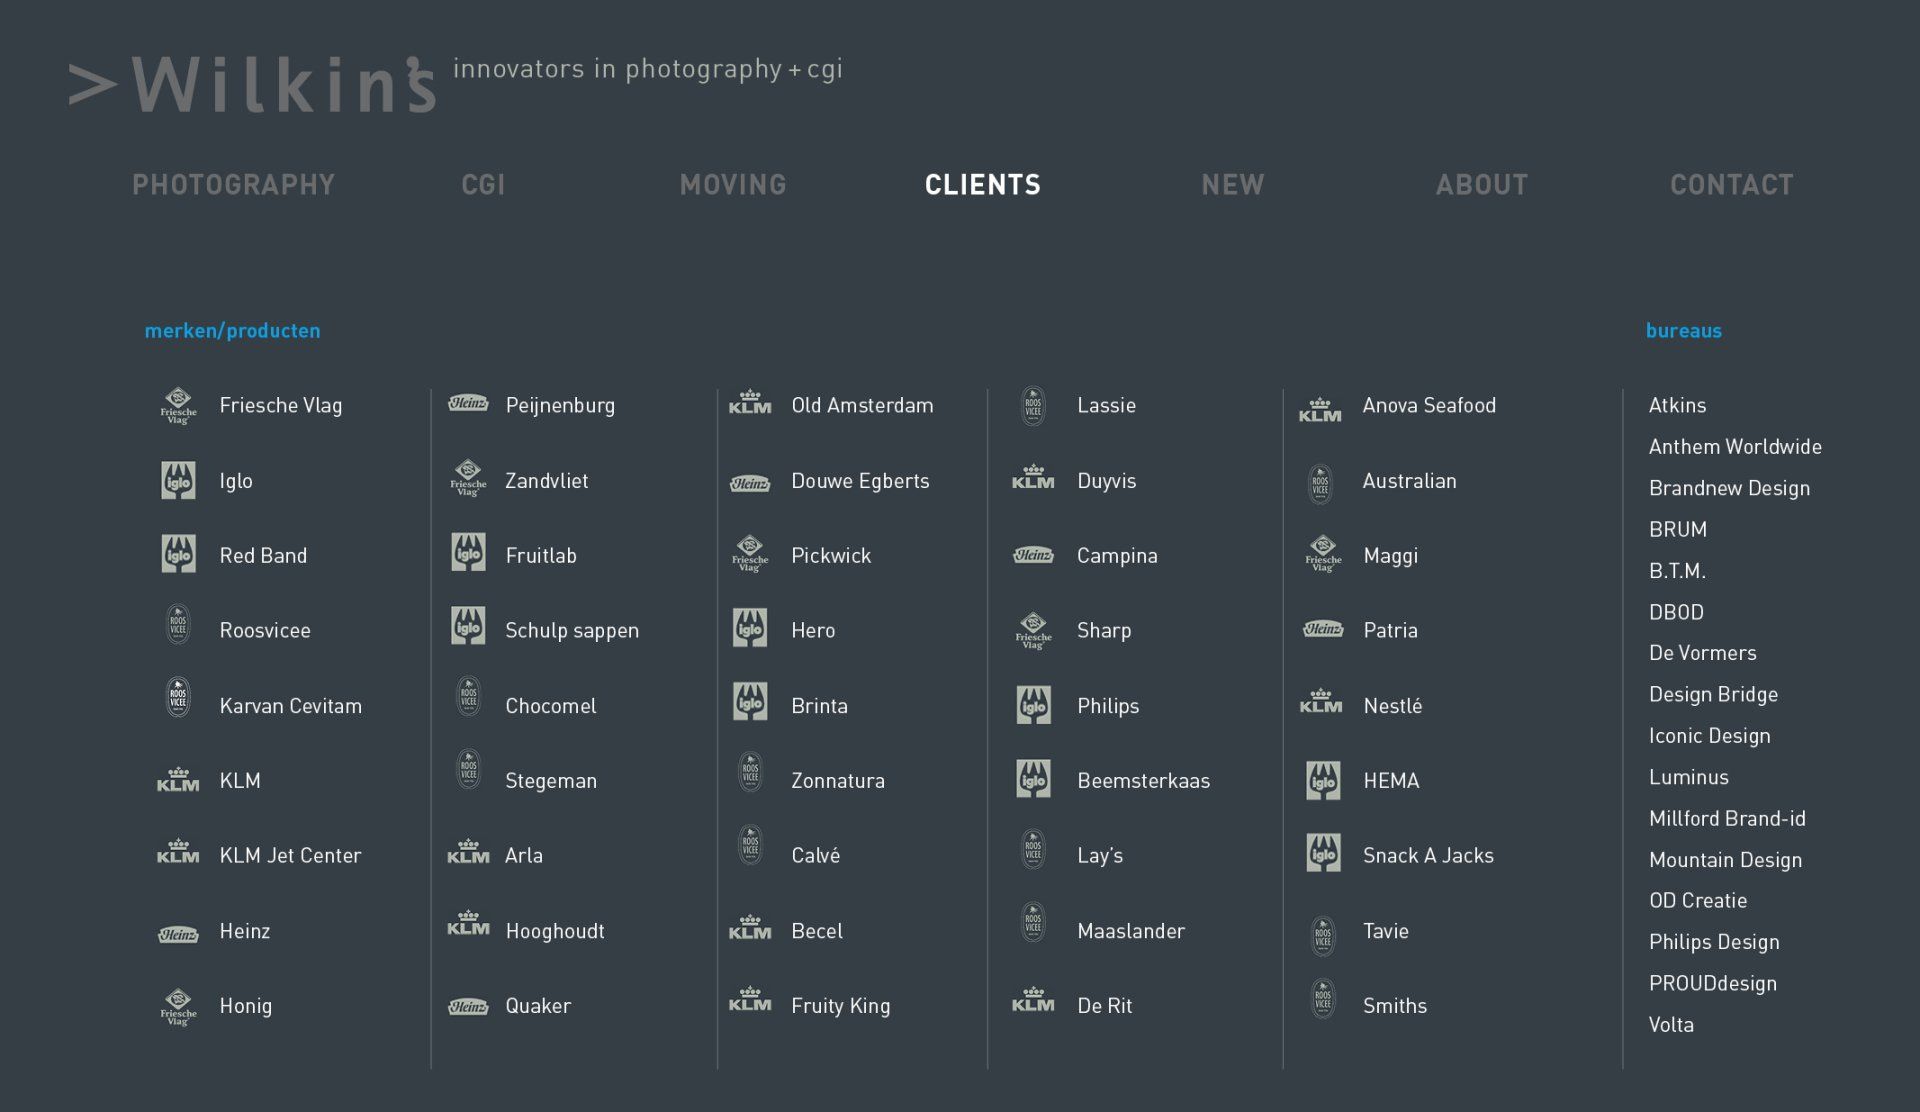
Task: Click the Heinz logo icon beside Heinz
Action: click(178, 935)
